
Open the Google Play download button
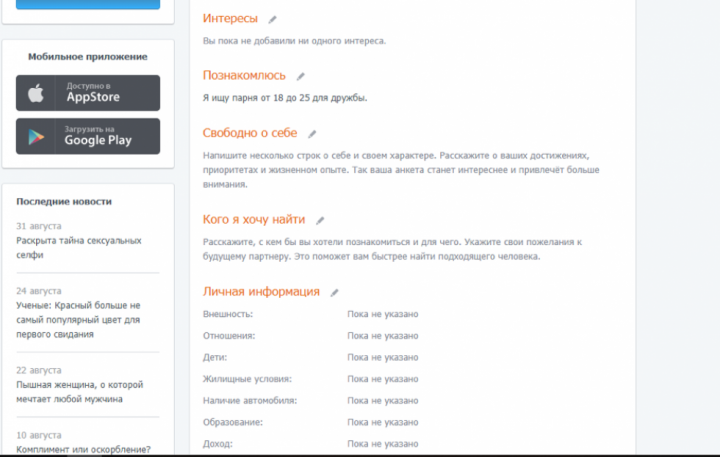(88, 136)
